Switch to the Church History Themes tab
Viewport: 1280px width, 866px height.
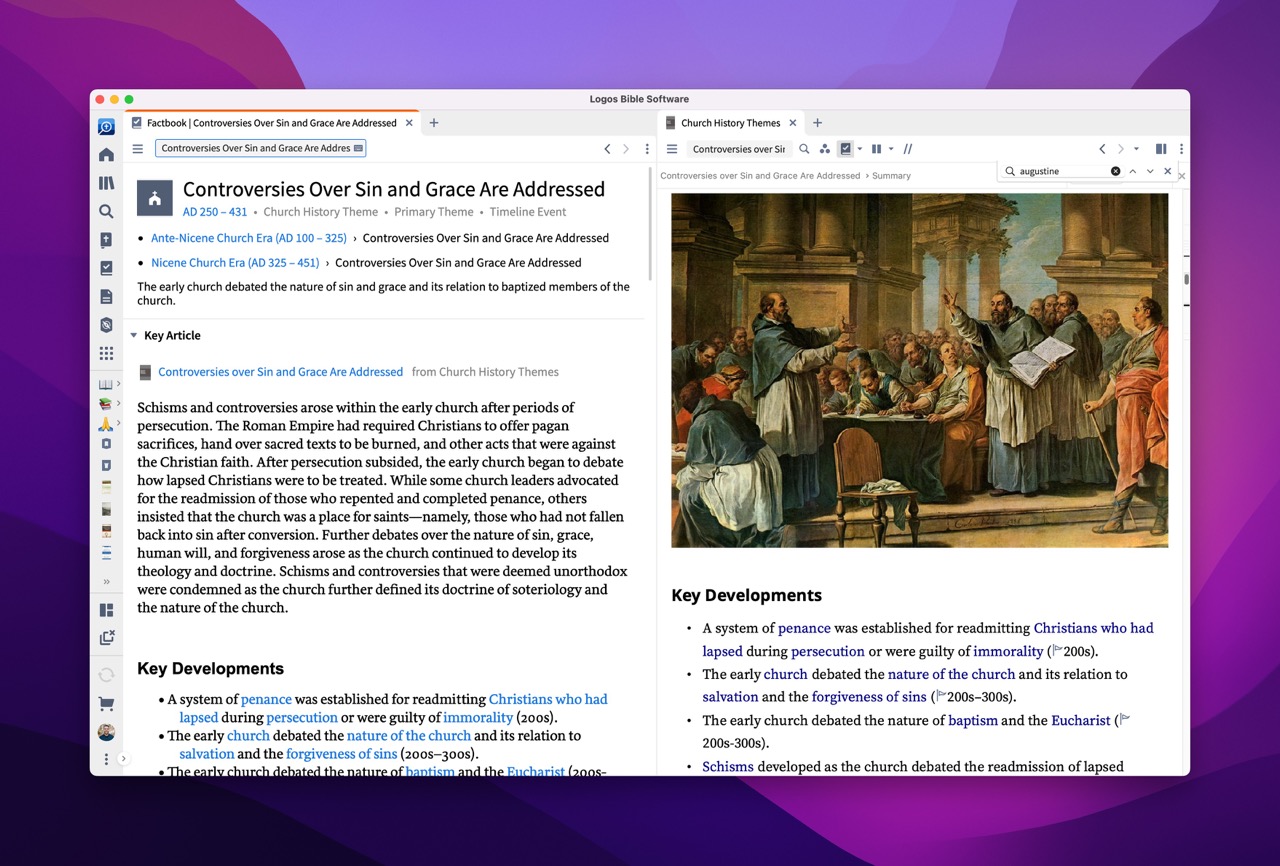tap(730, 123)
